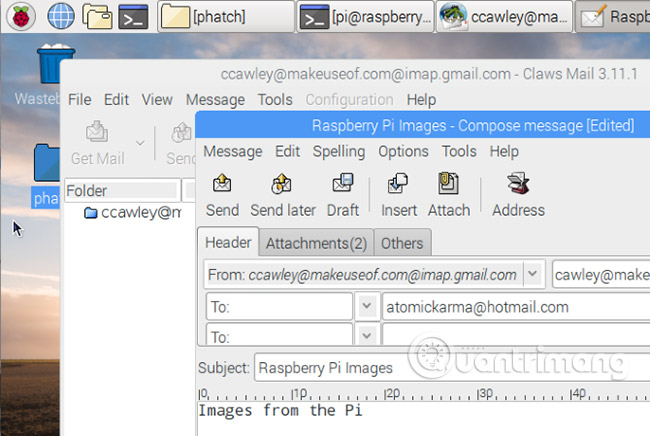Switch to the [phatch] folder window
650x436 pixels.
(226, 17)
